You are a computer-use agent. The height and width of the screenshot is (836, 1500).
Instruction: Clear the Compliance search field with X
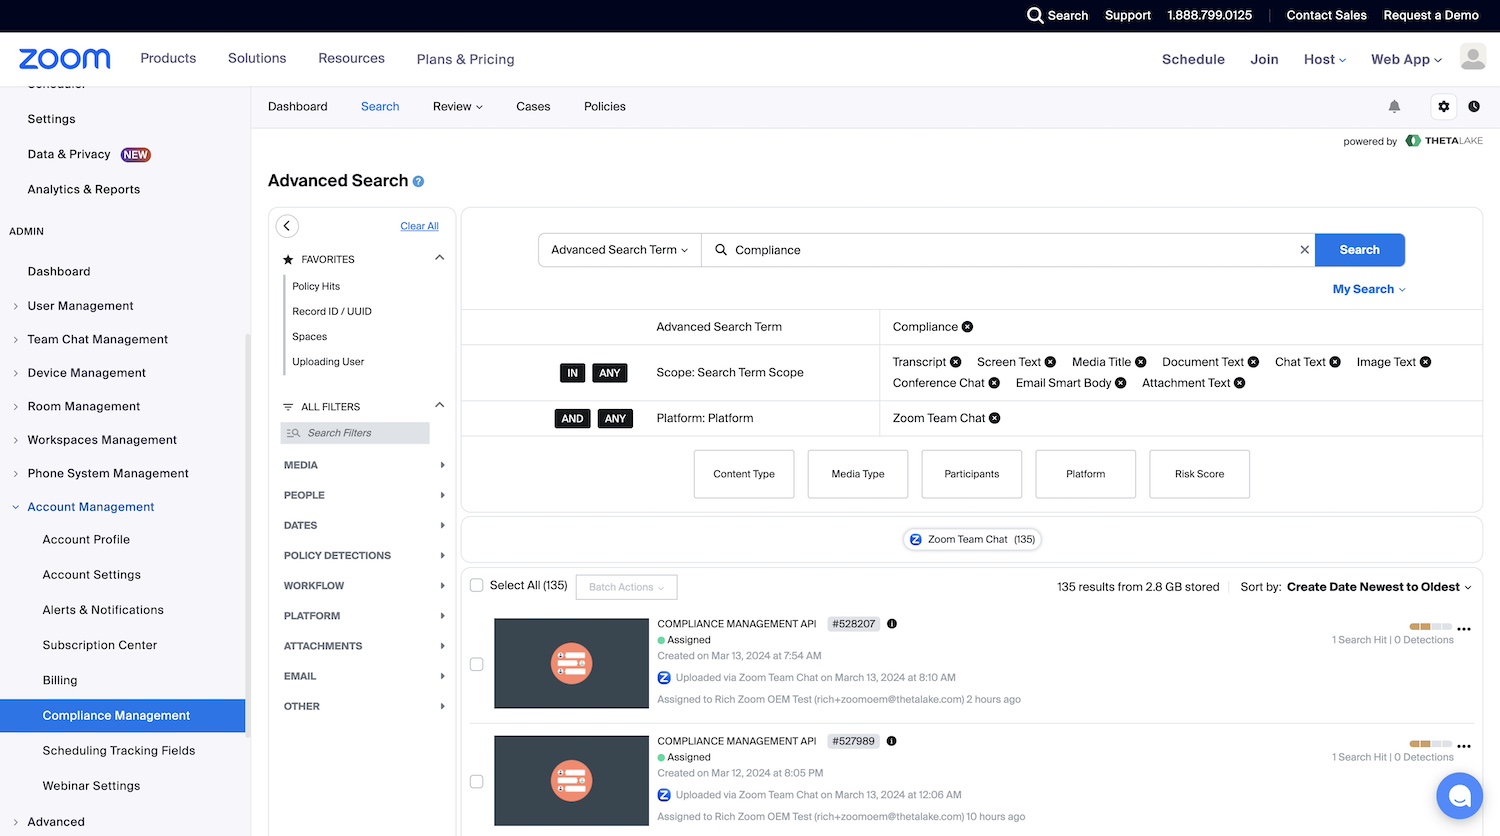pos(1304,250)
